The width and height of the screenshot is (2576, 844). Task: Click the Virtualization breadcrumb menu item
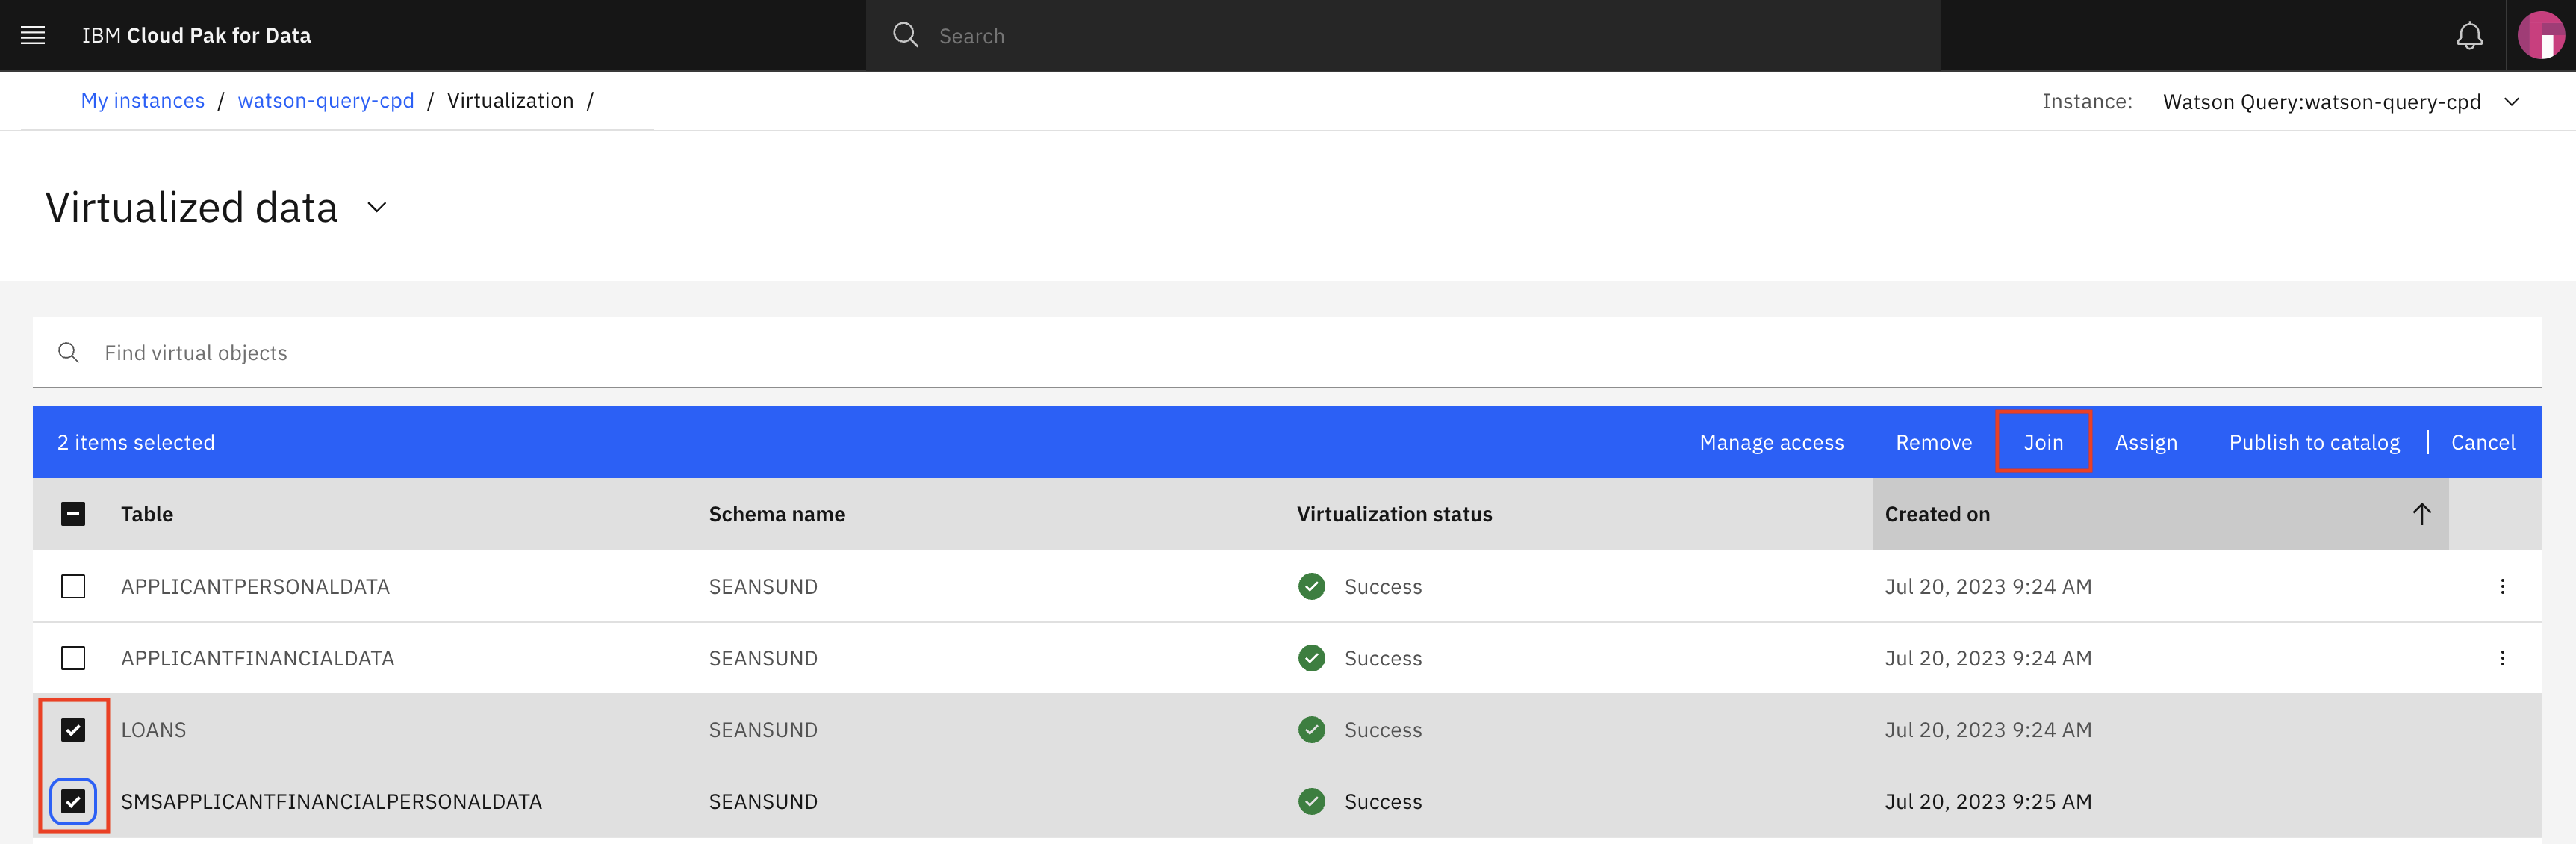(511, 100)
